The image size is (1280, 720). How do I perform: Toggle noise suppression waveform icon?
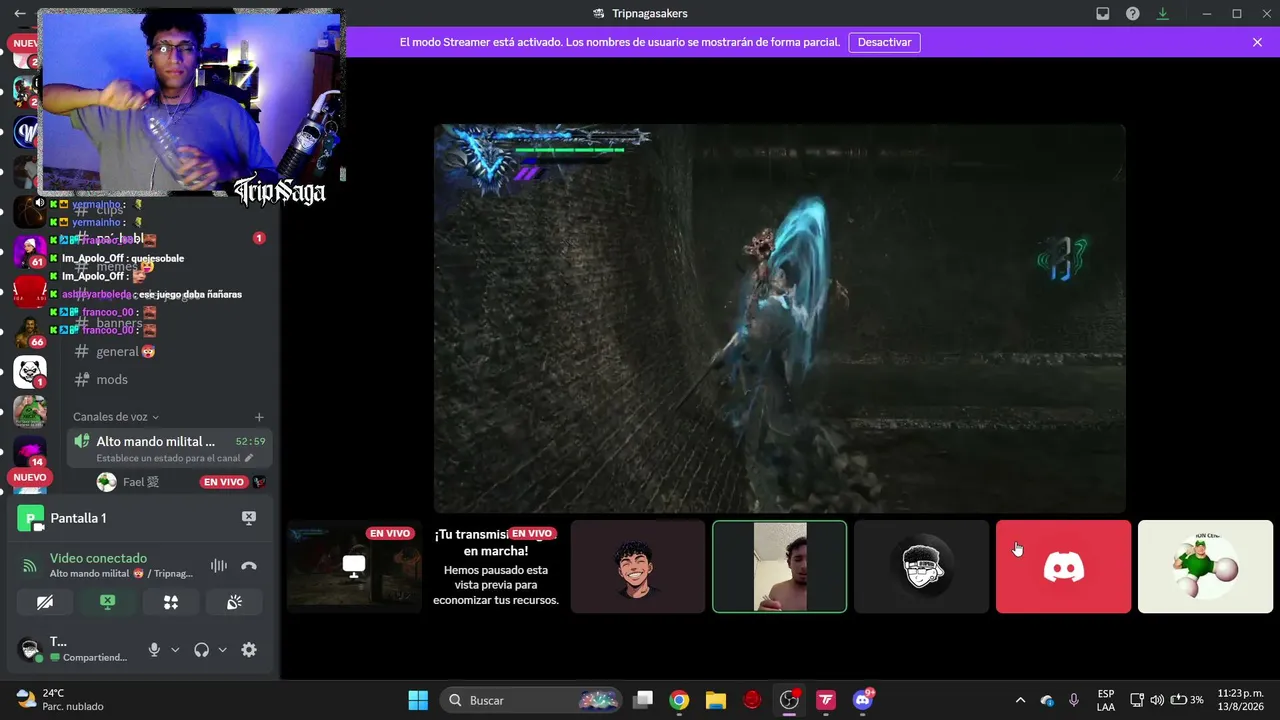coord(219,566)
